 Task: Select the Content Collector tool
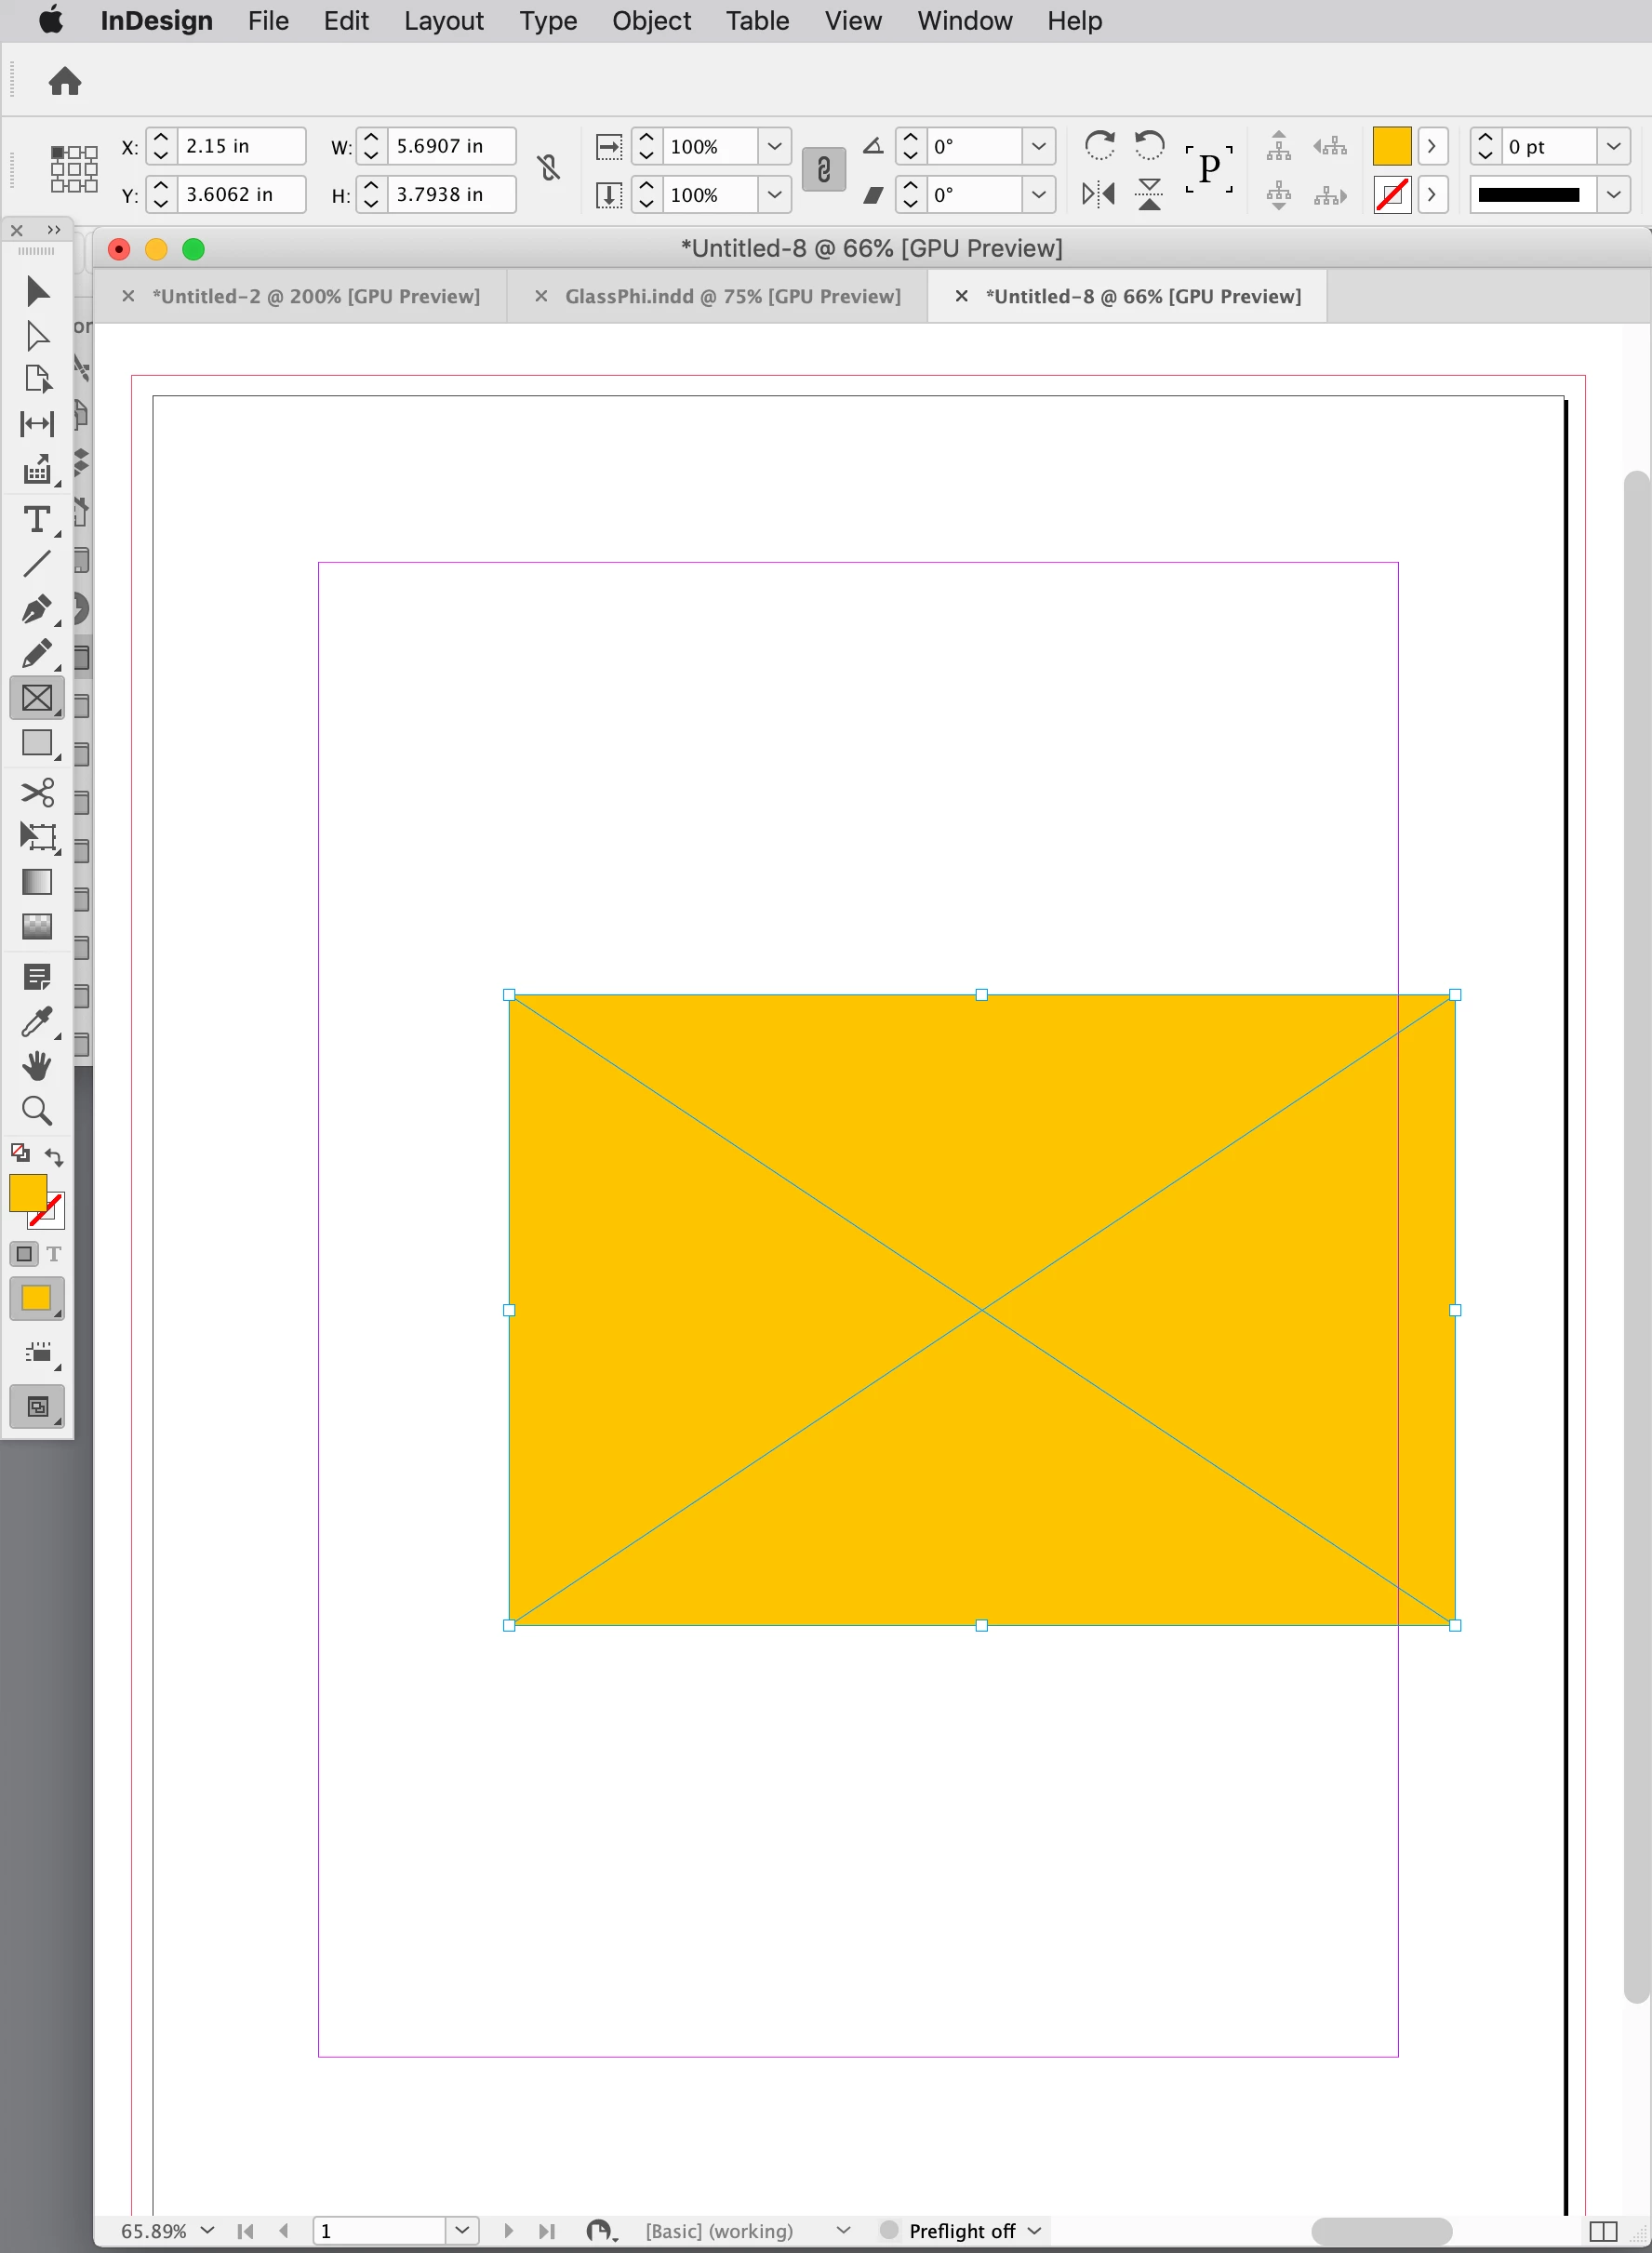(x=37, y=470)
